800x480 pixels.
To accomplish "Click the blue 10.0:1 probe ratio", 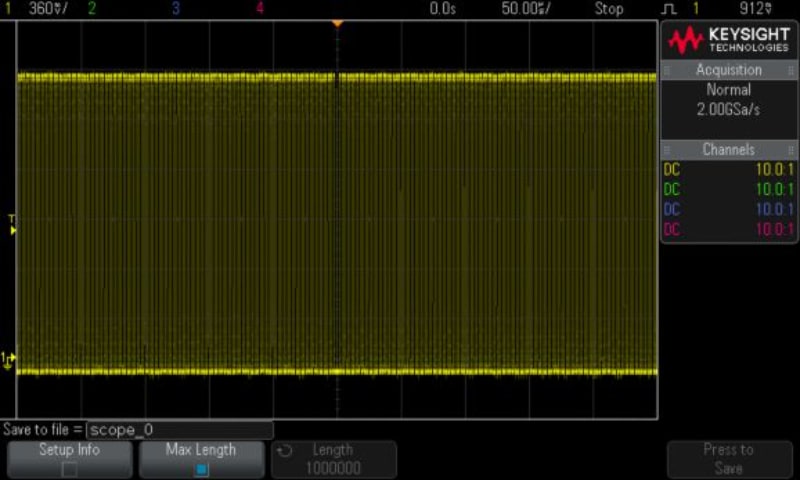I will tap(774, 209).
